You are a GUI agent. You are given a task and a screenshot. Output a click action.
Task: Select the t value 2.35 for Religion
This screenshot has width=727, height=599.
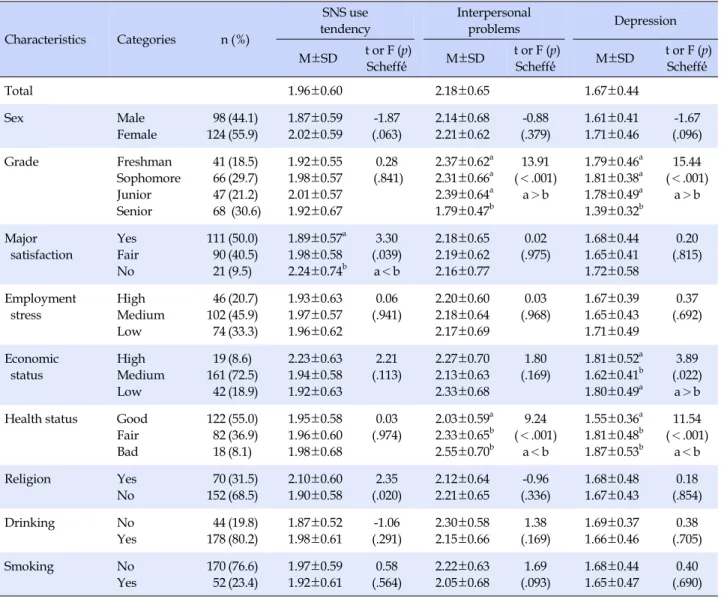pyautogui.click(x=387, y=479)
